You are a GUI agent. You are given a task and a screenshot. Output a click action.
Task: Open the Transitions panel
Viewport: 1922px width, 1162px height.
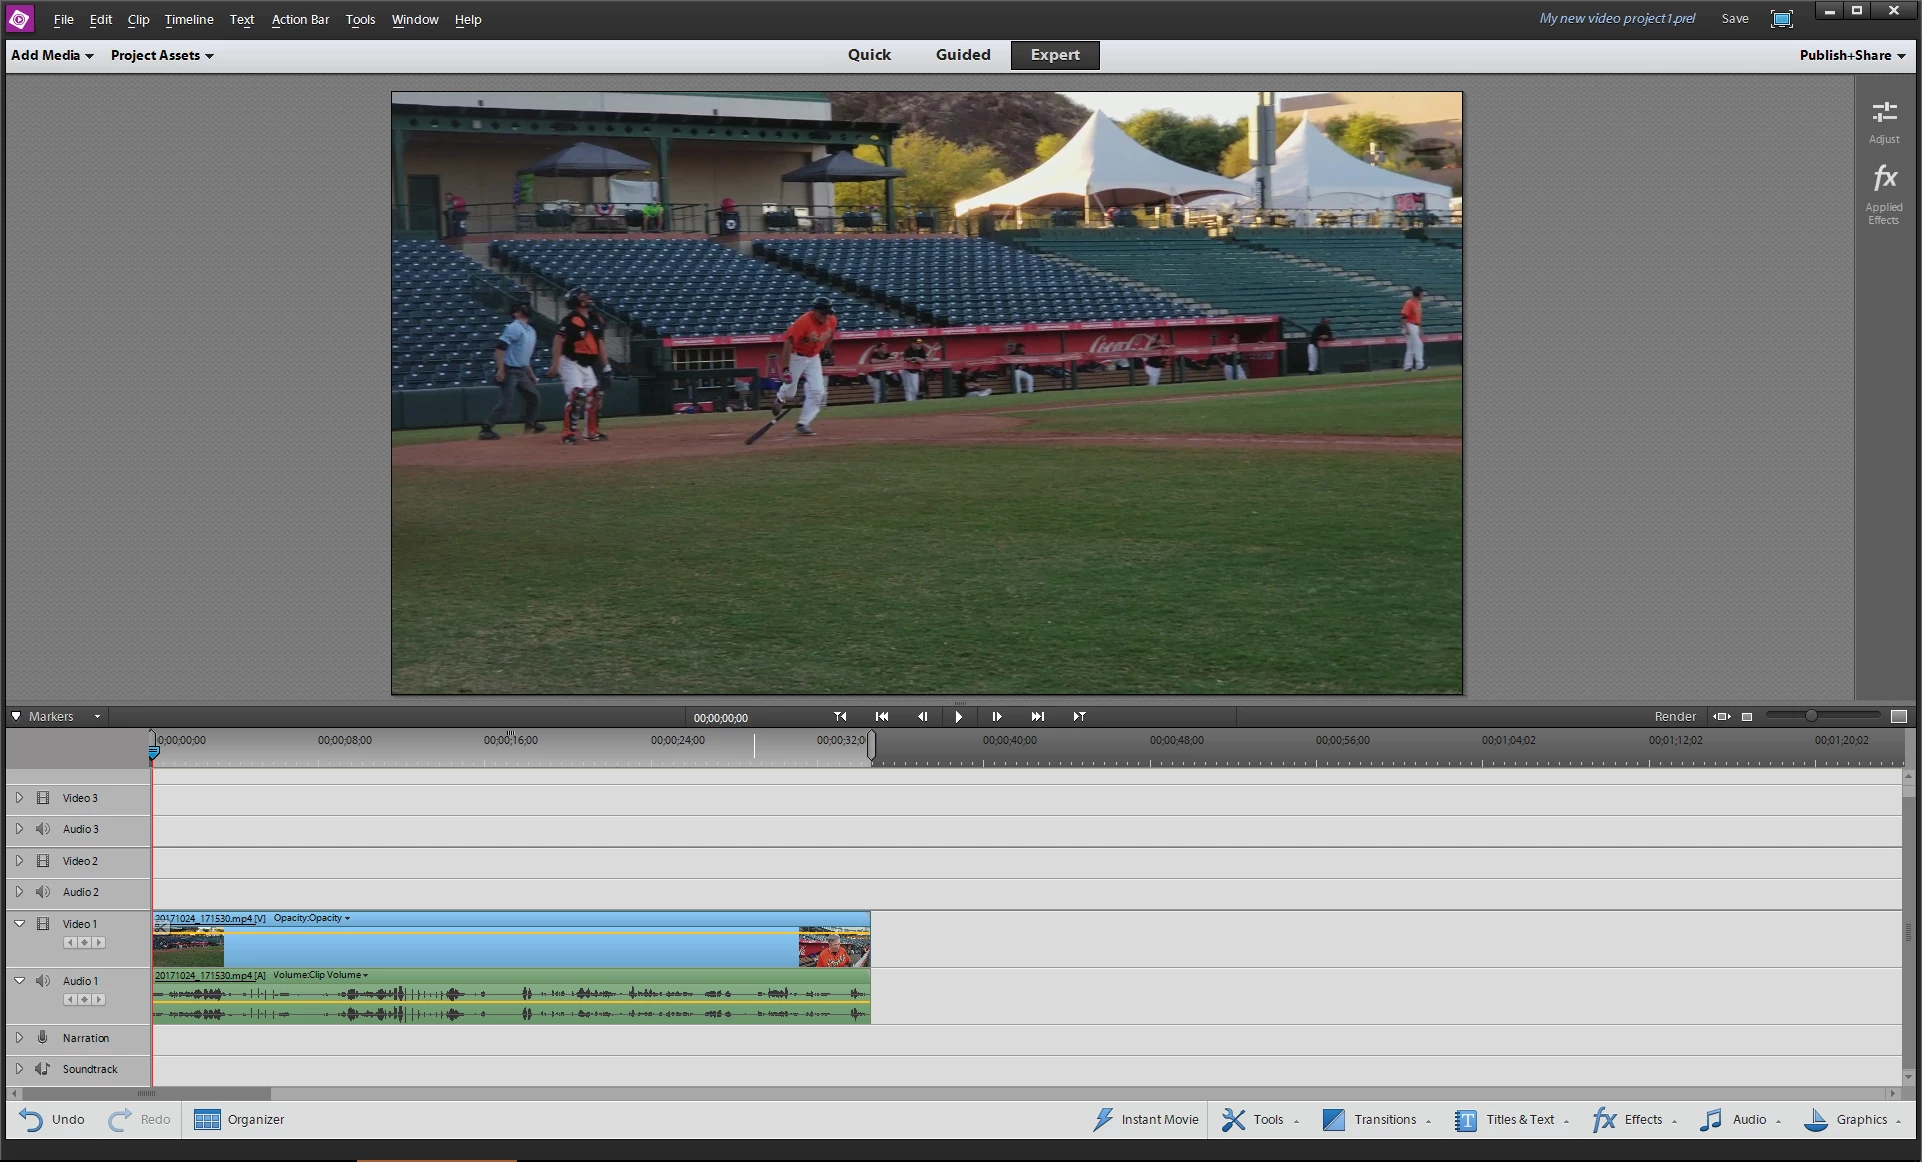point(1375,1120)
